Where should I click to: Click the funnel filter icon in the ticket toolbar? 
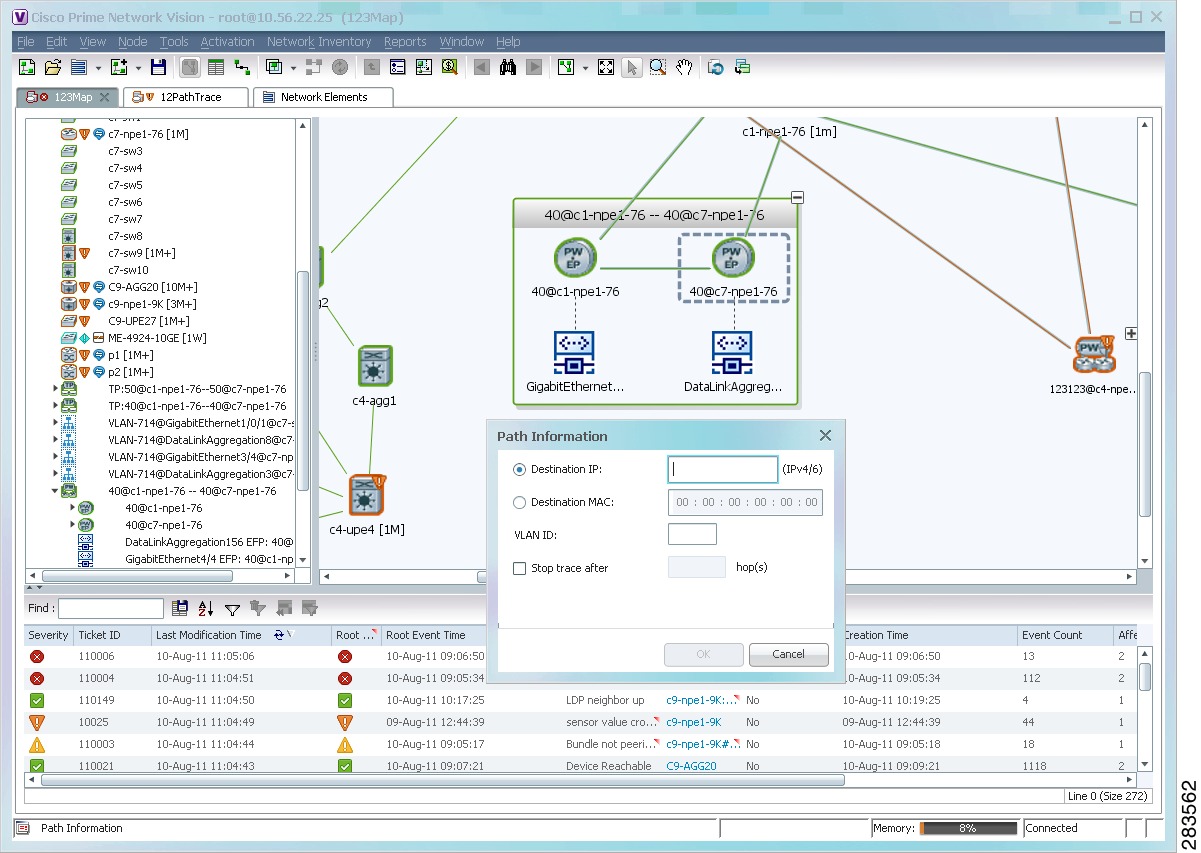point(232,608)
